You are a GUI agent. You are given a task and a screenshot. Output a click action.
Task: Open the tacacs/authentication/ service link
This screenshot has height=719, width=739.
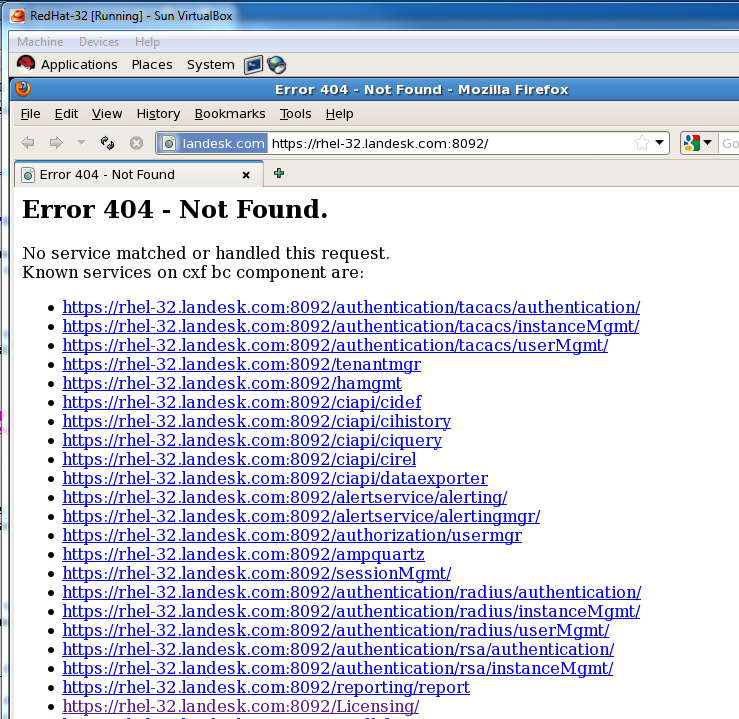click(351, 307)
